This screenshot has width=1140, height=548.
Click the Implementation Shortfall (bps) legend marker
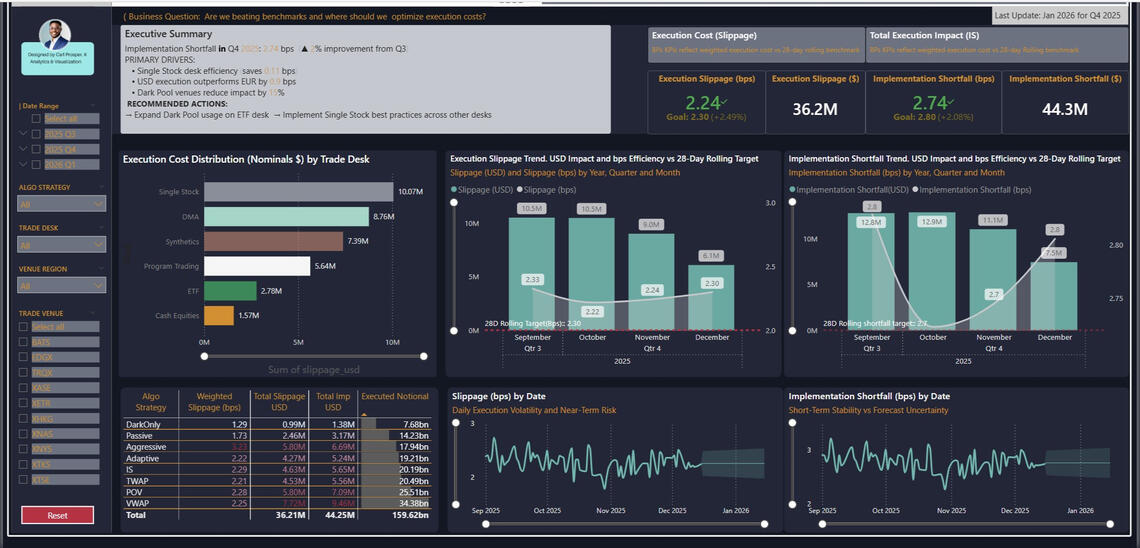(x=915, y=189)
